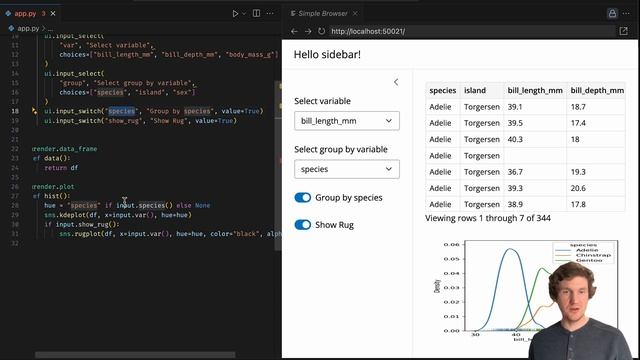Click 'render.plot' decorator in code

pyautogui.click(x=53, y=187)
